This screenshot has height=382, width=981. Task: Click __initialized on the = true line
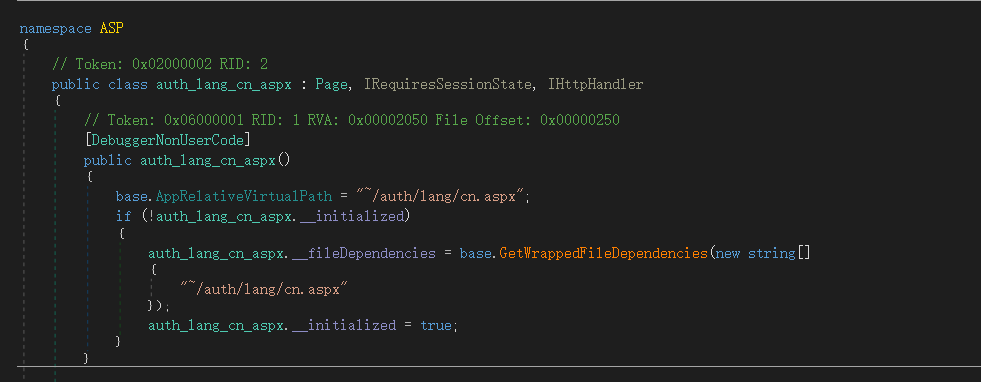[x=343, y=326]
